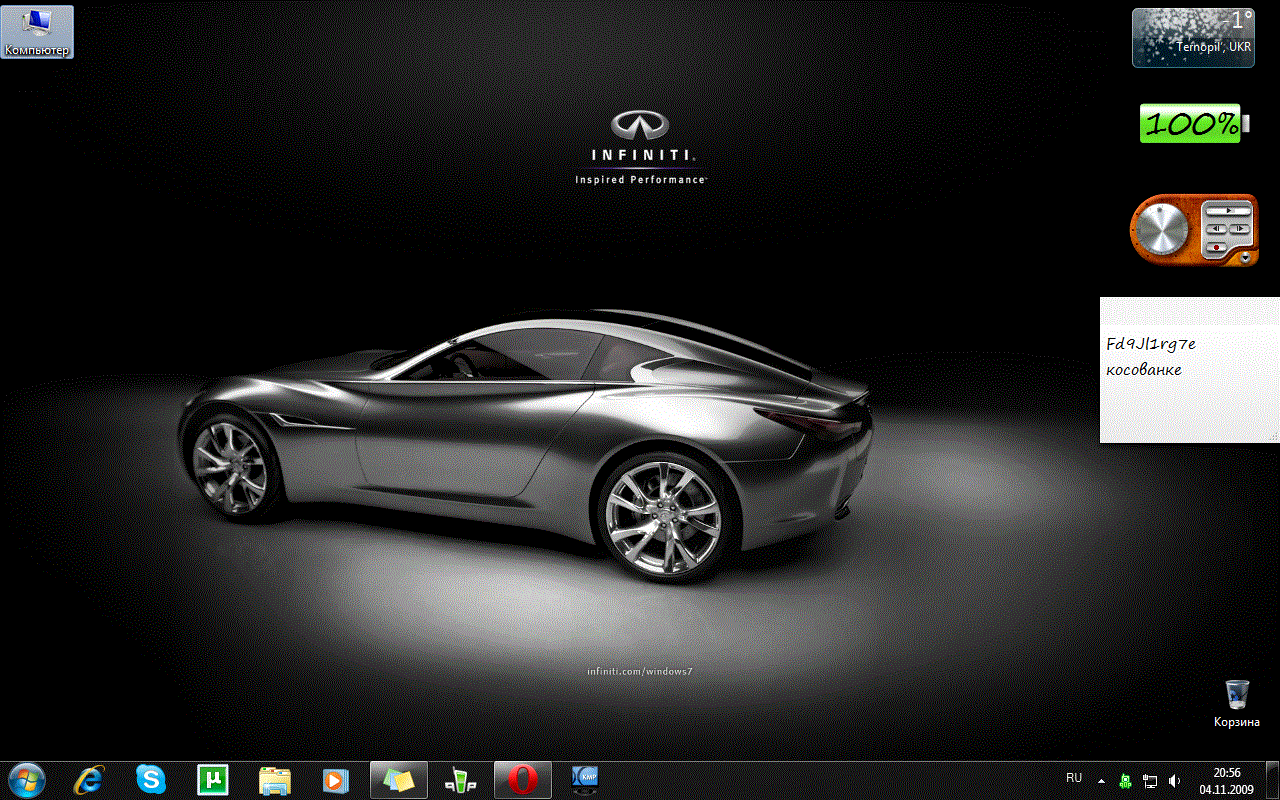
Task: Switch to the Sticky Notes taskbar button
Action: coord(399,779)
